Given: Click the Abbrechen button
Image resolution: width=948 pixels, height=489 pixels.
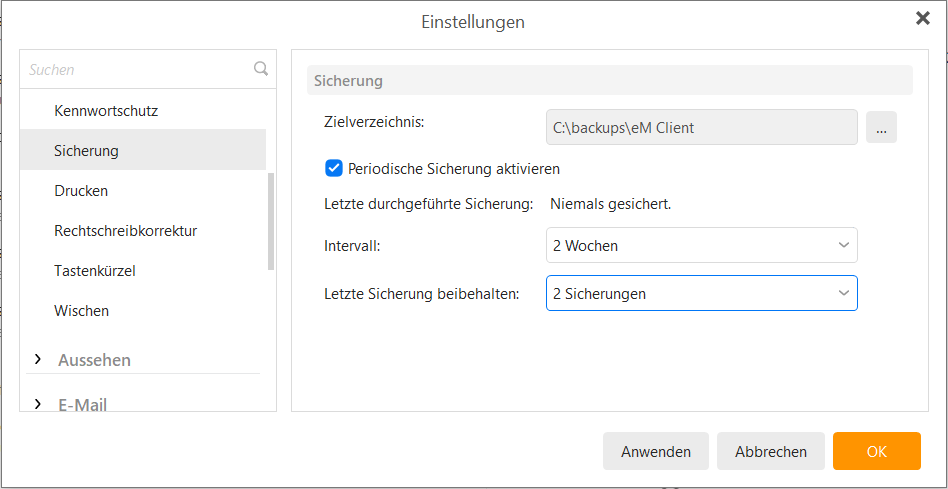Looking at the screenshot, I should 771,451.
